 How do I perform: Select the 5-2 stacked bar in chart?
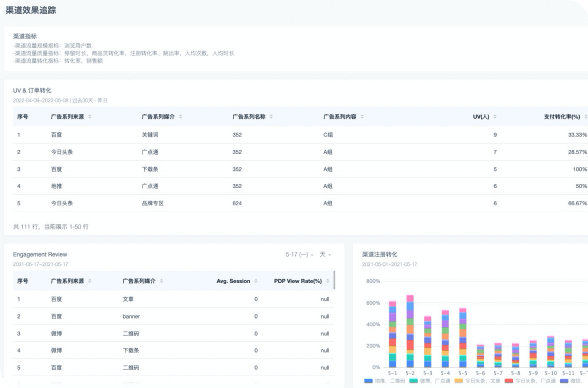(410, 331)
